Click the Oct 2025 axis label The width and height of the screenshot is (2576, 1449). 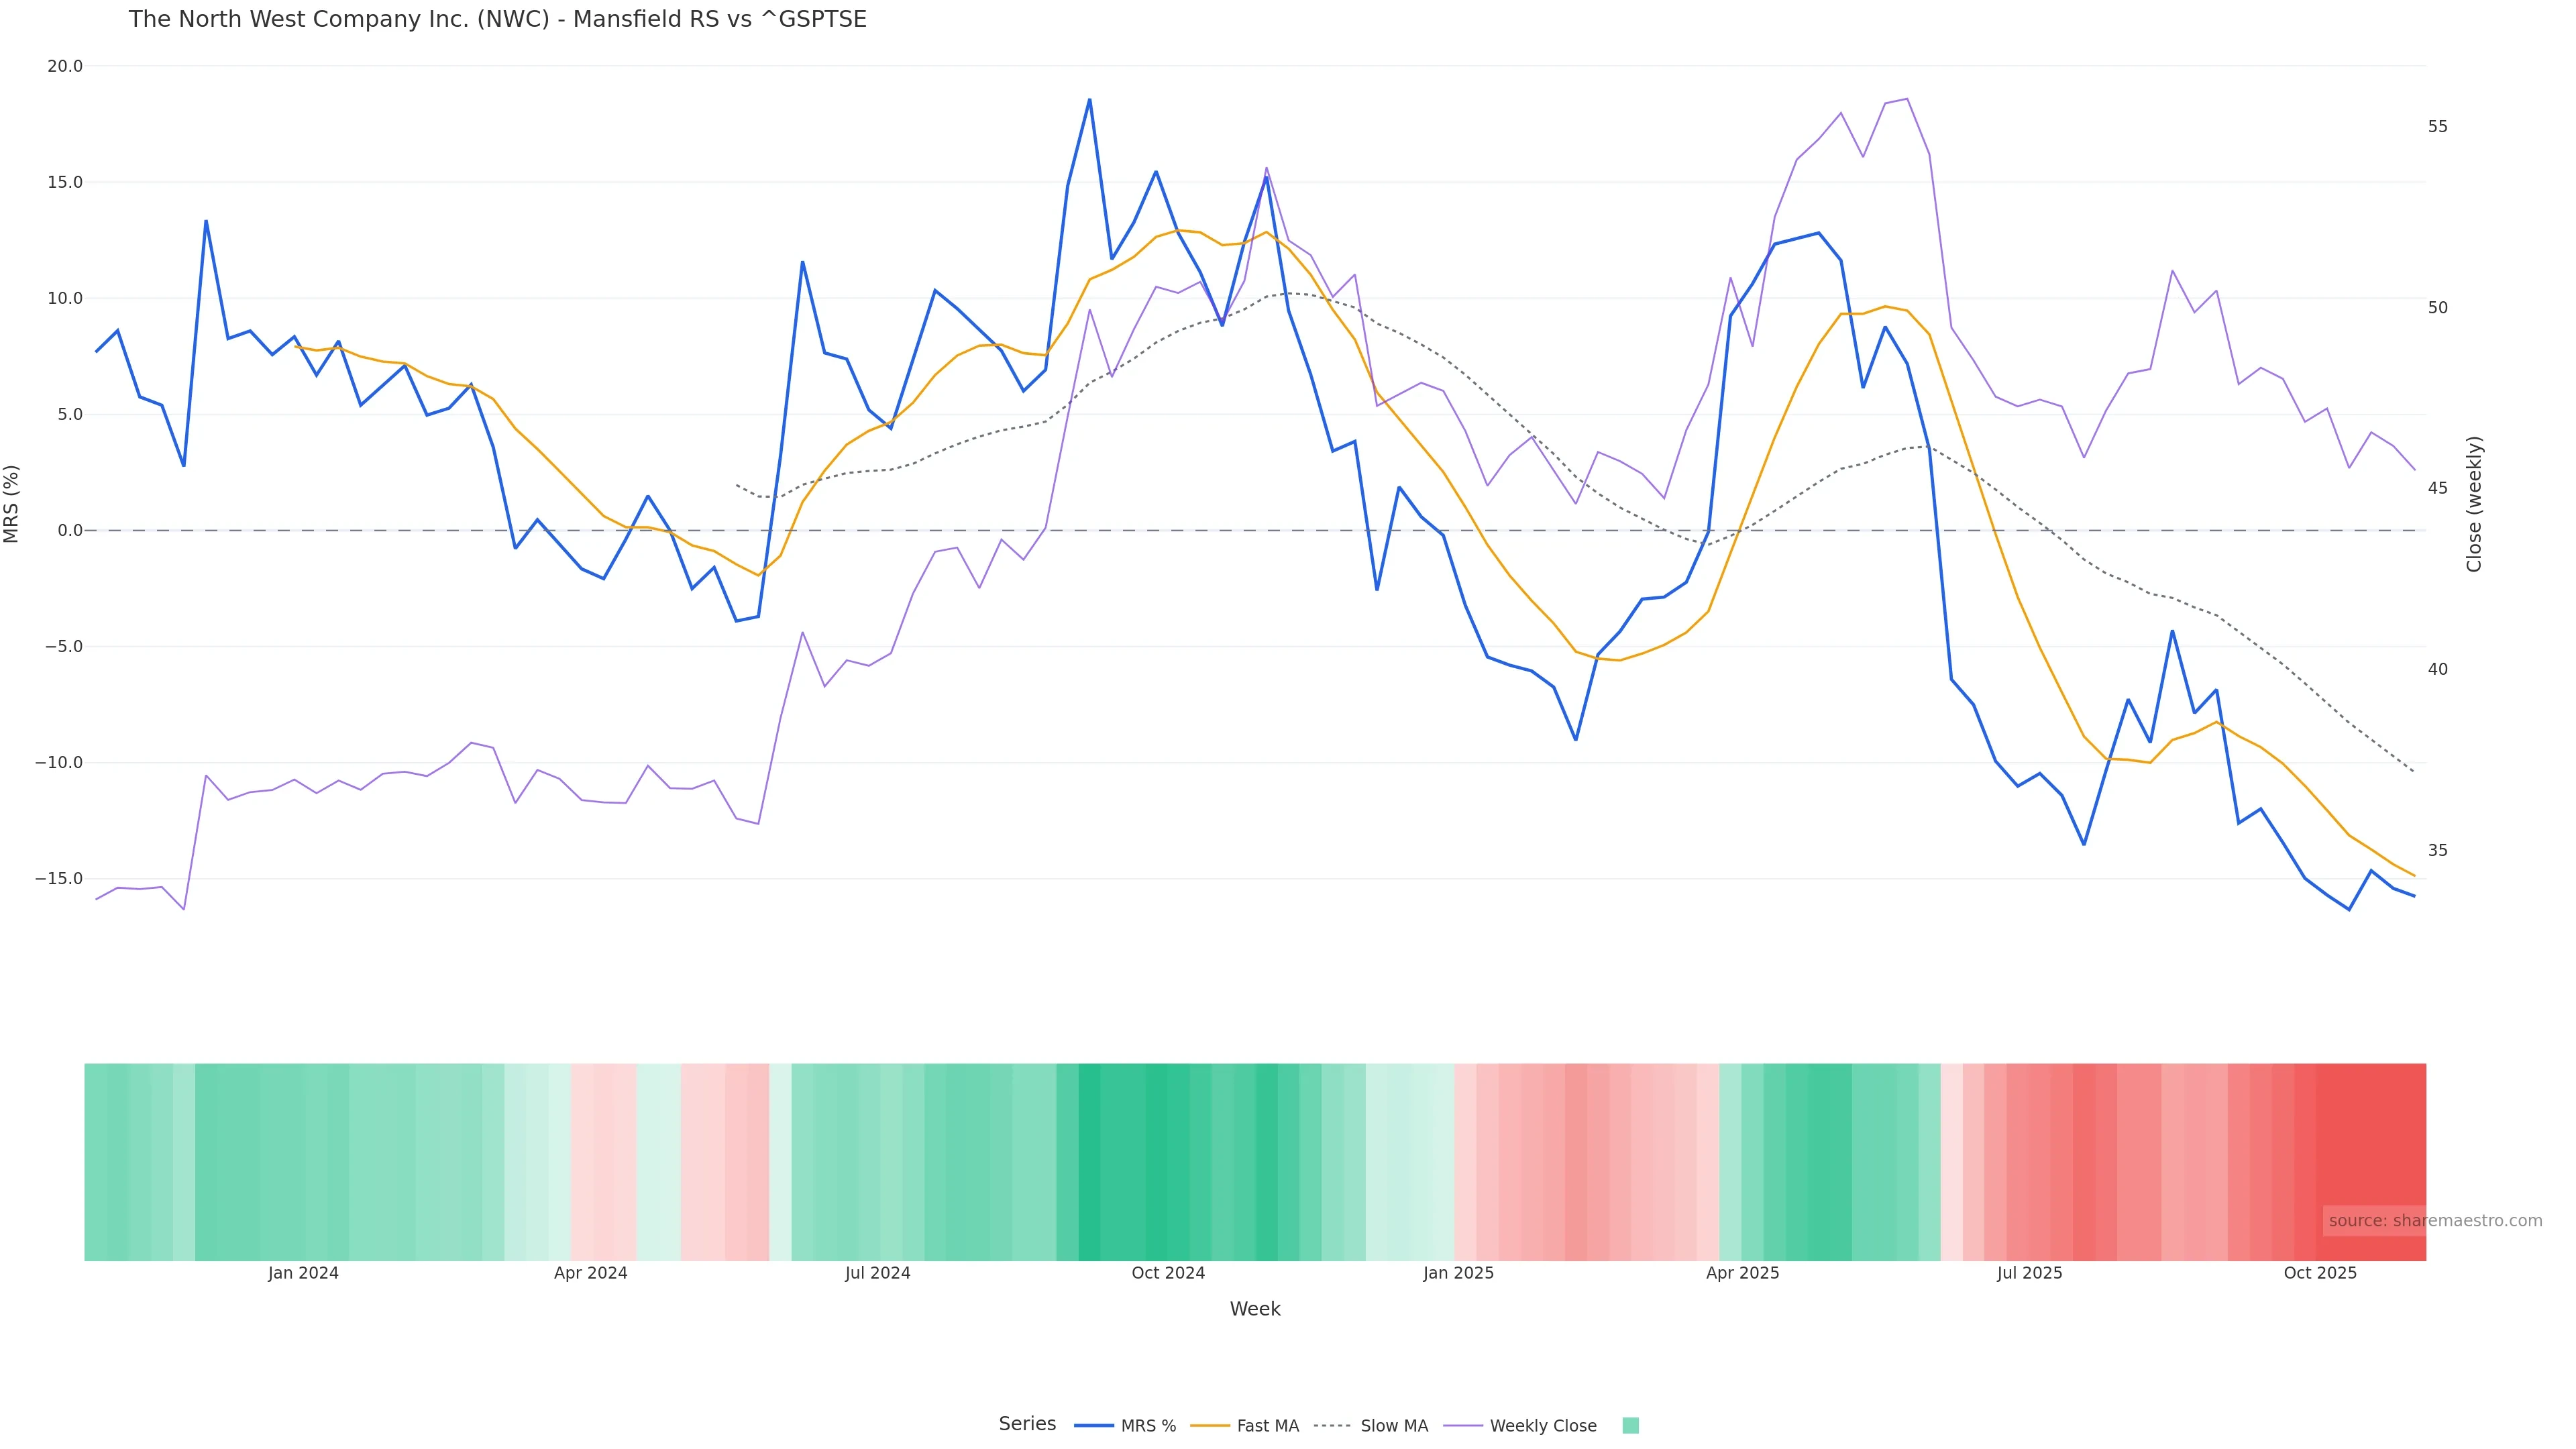click(2320, 1273)
